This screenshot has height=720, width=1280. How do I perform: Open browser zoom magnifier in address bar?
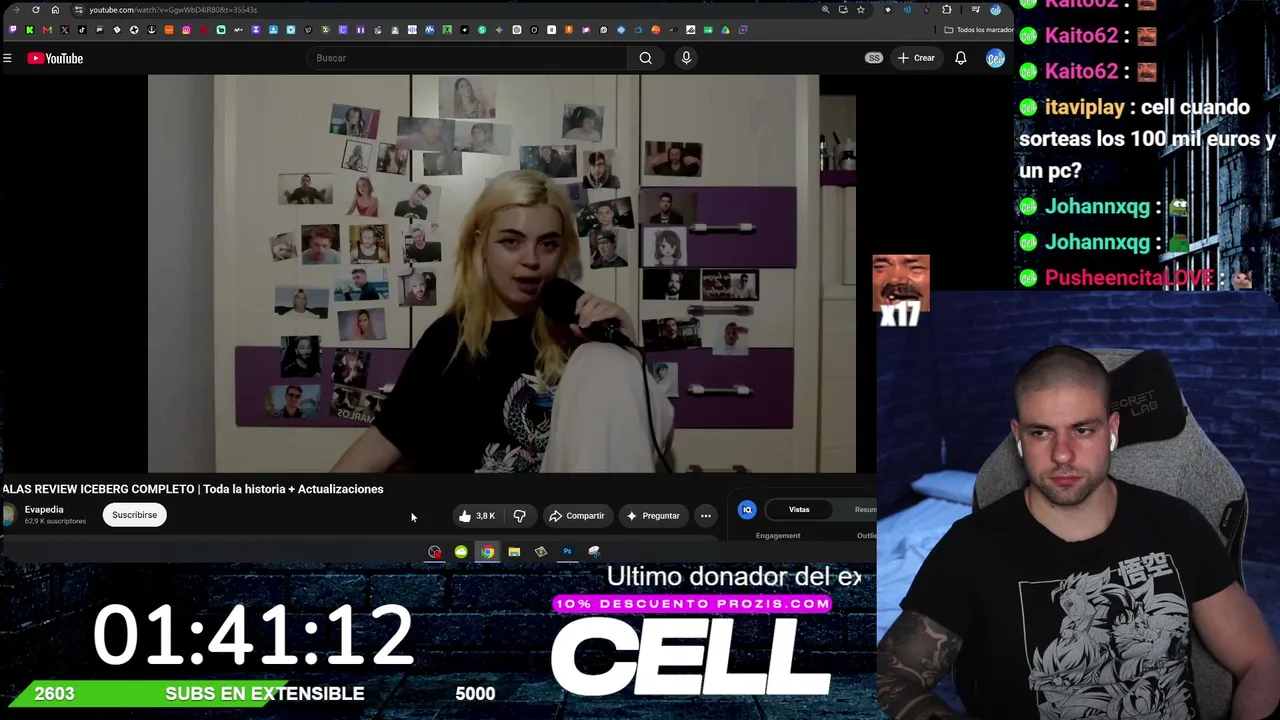pyautogui.click(x=826, y=10)
